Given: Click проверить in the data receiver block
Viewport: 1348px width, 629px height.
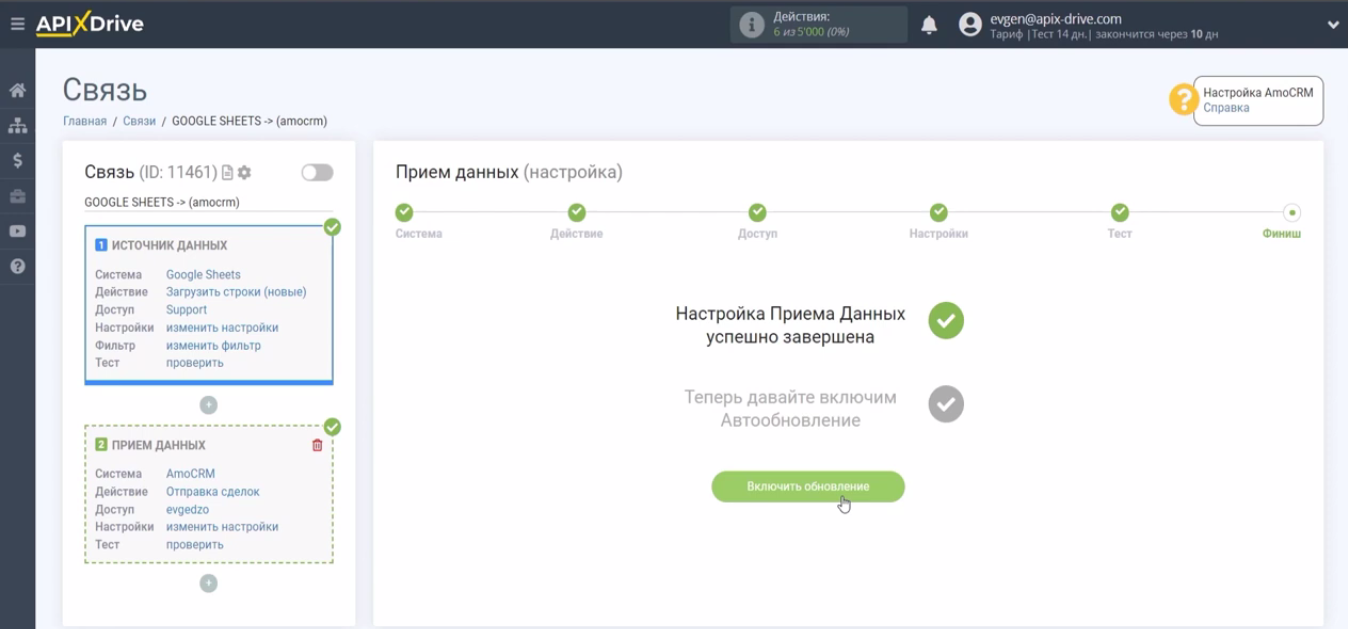Looking at the screenshot, I should [194, 545].
